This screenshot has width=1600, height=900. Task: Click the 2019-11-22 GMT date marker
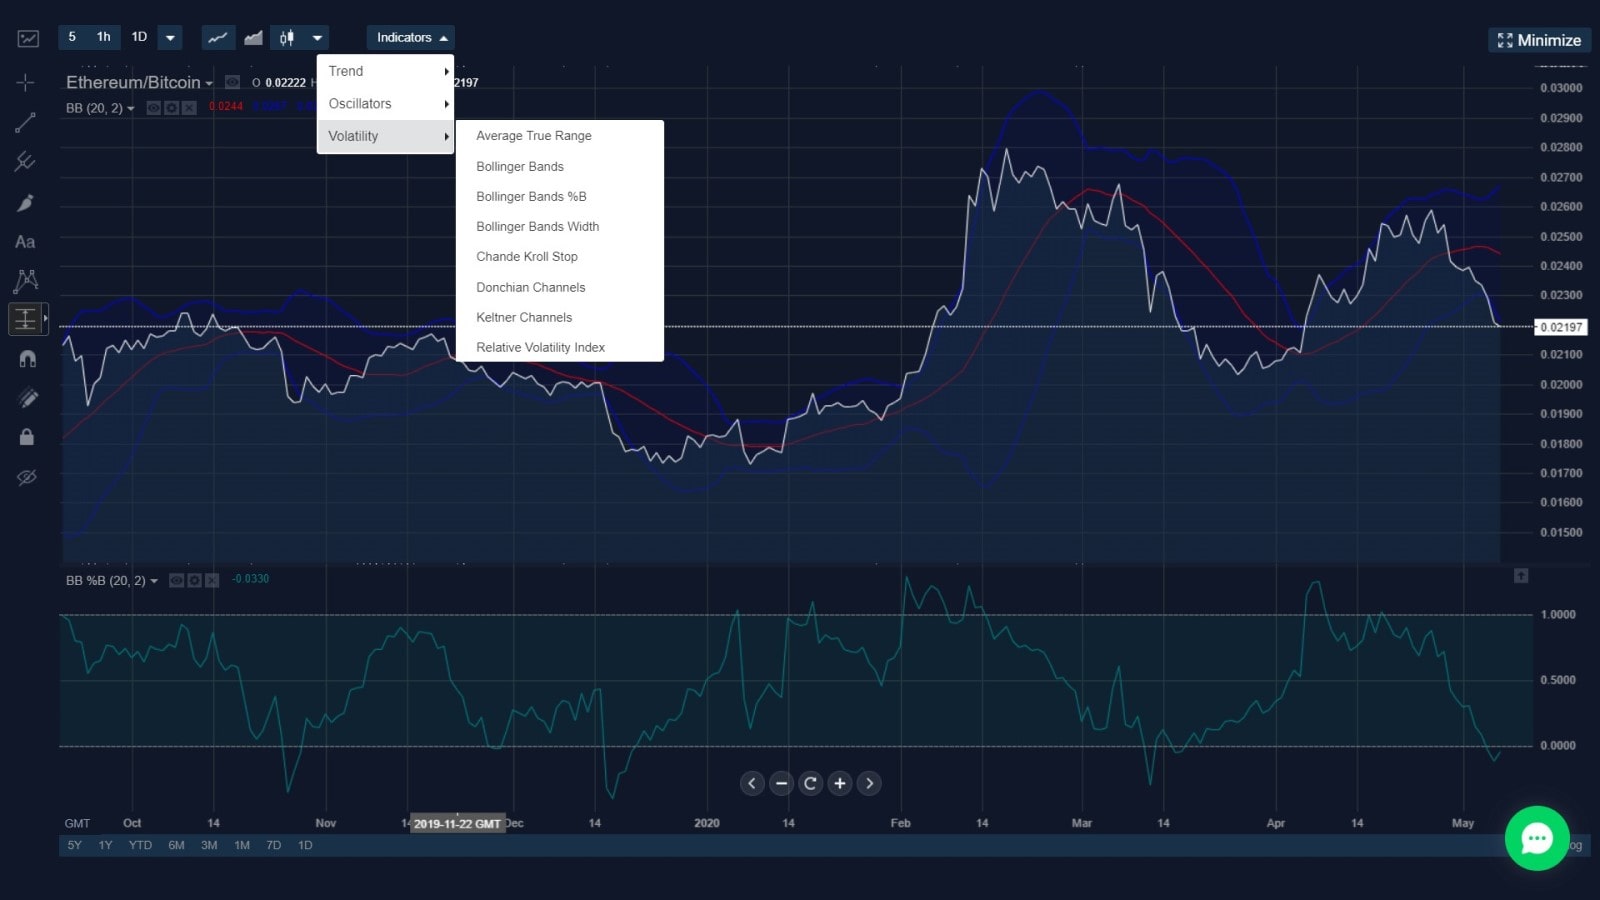[457, 824]
